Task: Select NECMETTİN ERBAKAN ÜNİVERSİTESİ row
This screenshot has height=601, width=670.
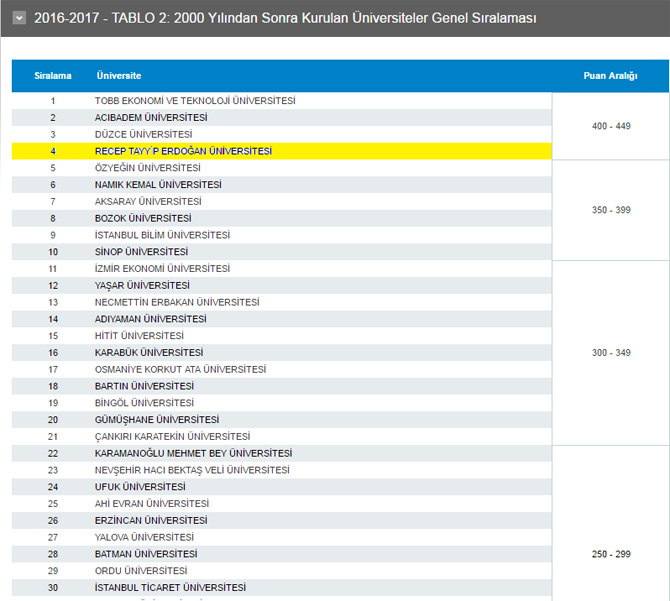Action: coord(282,302)
